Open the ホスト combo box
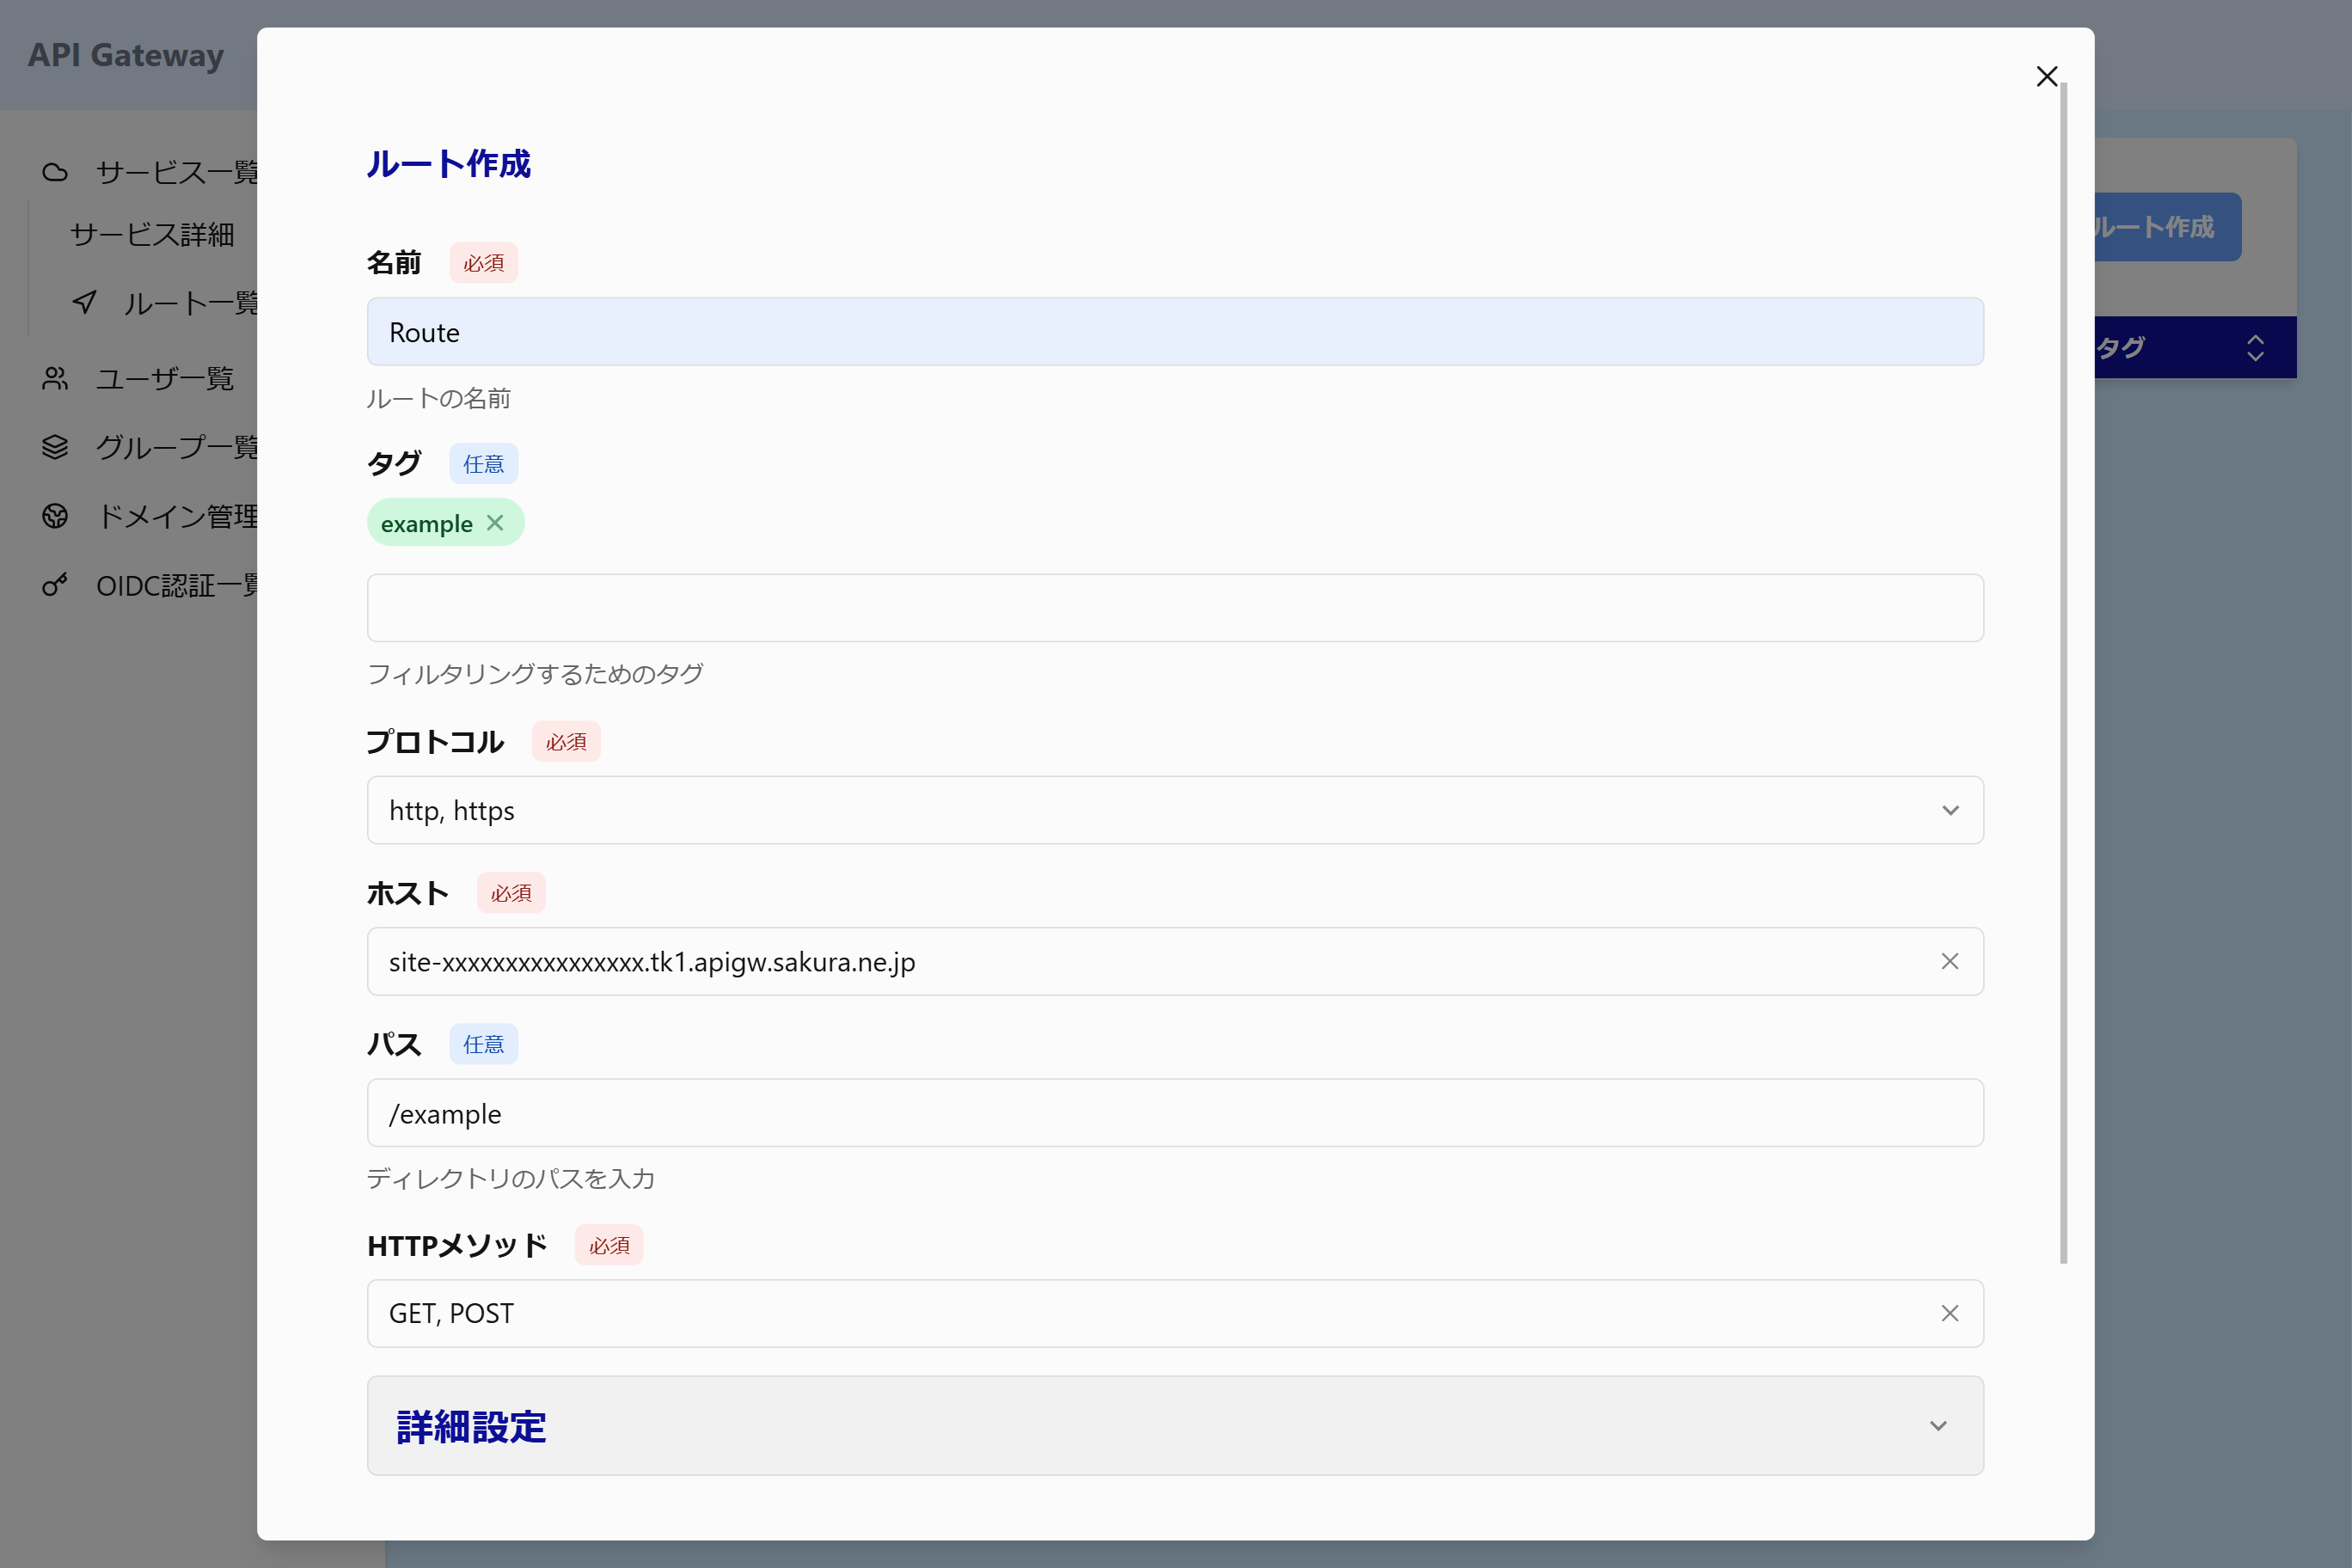Screen dimensions: 2352x1568 click(1175, 961)
